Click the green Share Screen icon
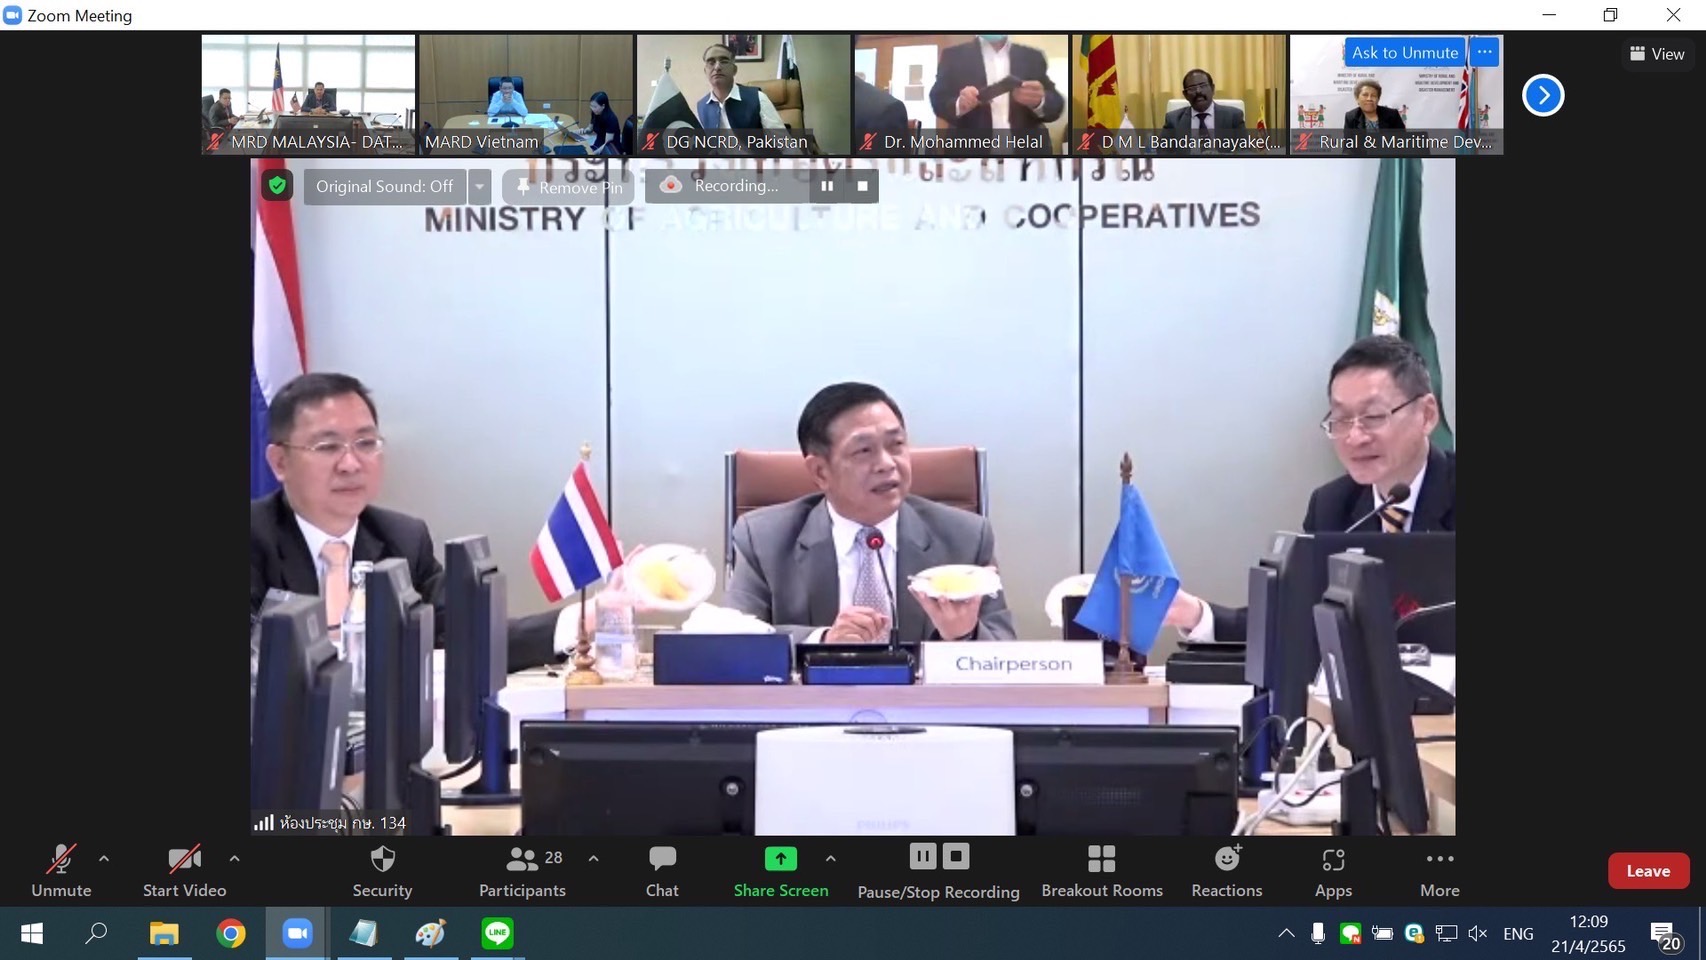This screenshot has width=1706, height=960. [781, 859]
